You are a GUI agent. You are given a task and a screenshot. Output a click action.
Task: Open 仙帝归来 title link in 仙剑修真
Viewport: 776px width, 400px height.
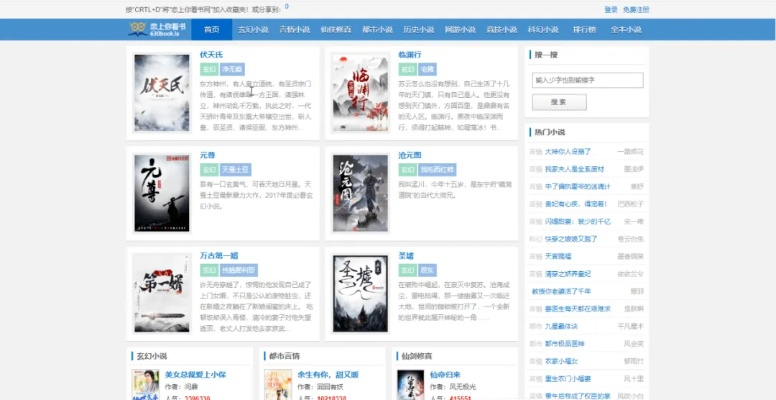click(445, 375)
